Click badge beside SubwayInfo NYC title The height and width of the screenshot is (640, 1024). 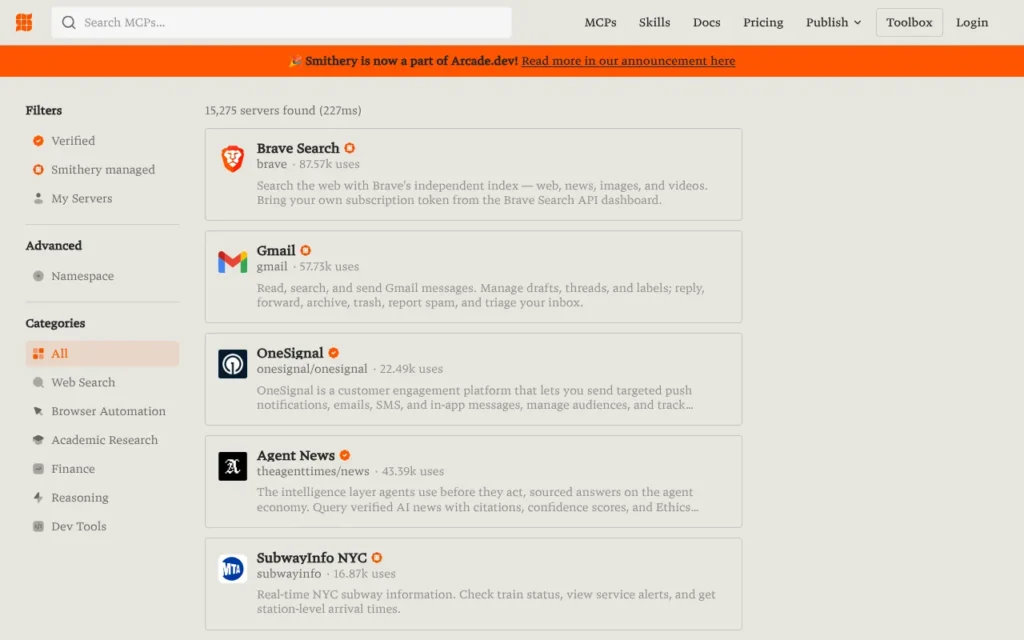(377, 558)
